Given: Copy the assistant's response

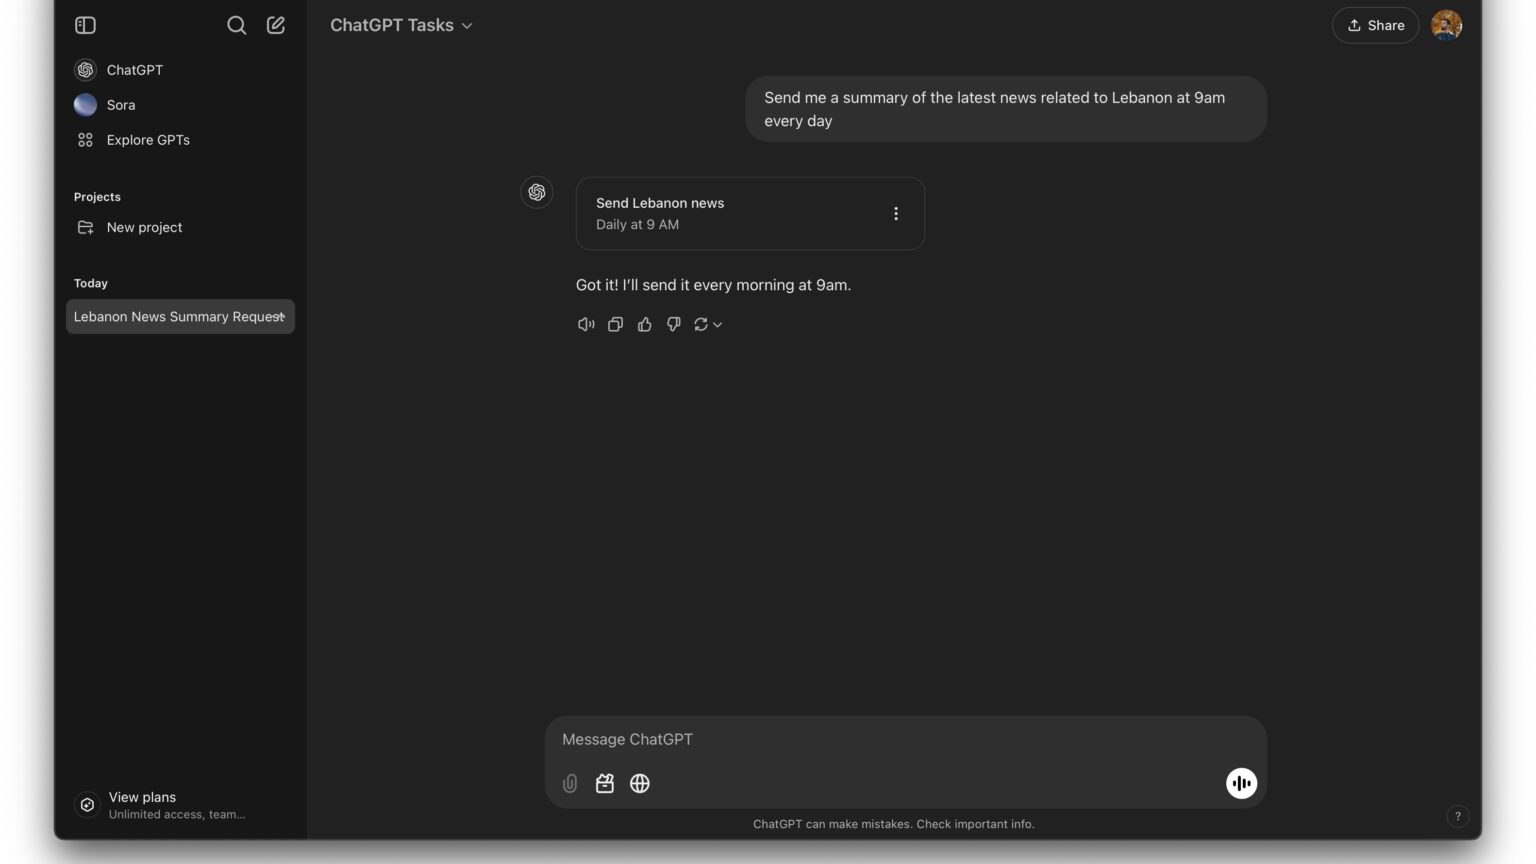Looking at the screenshot, I should click(x=615, y=324).
